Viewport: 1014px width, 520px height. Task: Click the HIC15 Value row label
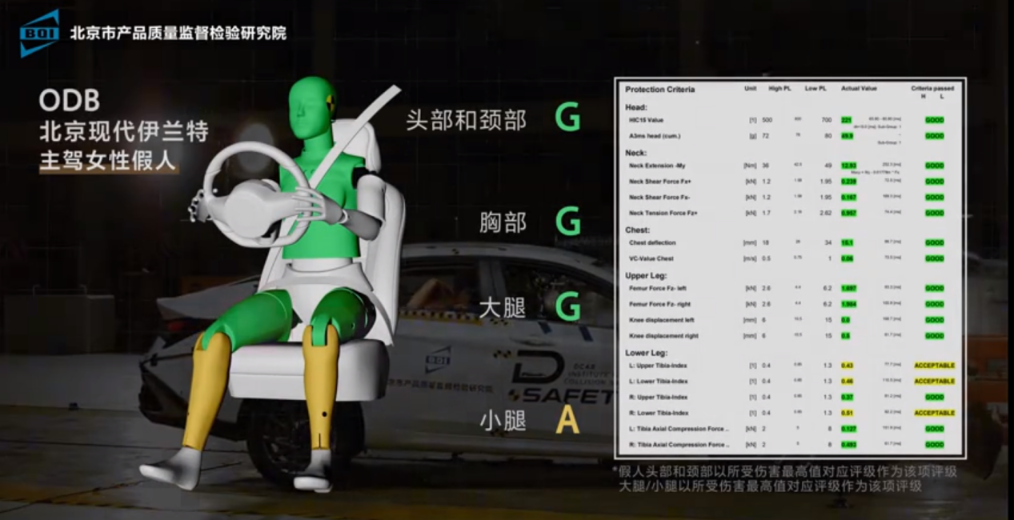[646, 120]
